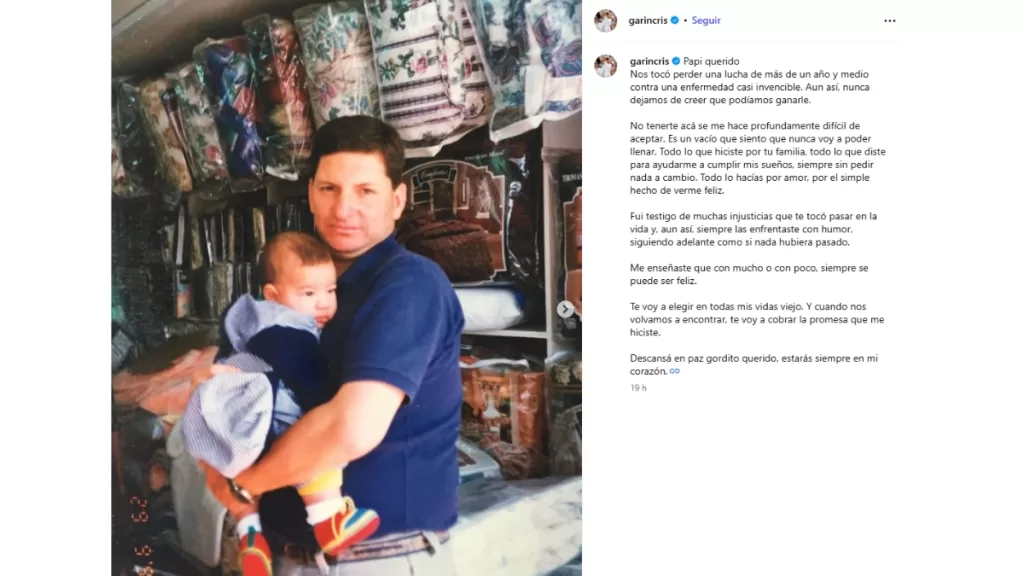This screenshot has width=1024, height=576.
Task: Follow the account via Seguir
Action: 706,20
